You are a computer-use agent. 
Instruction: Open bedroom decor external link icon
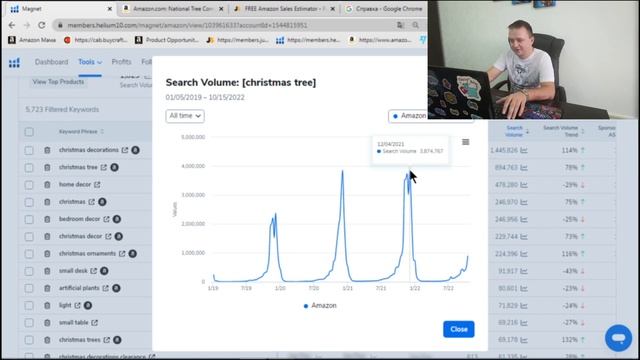coord(106,219)
